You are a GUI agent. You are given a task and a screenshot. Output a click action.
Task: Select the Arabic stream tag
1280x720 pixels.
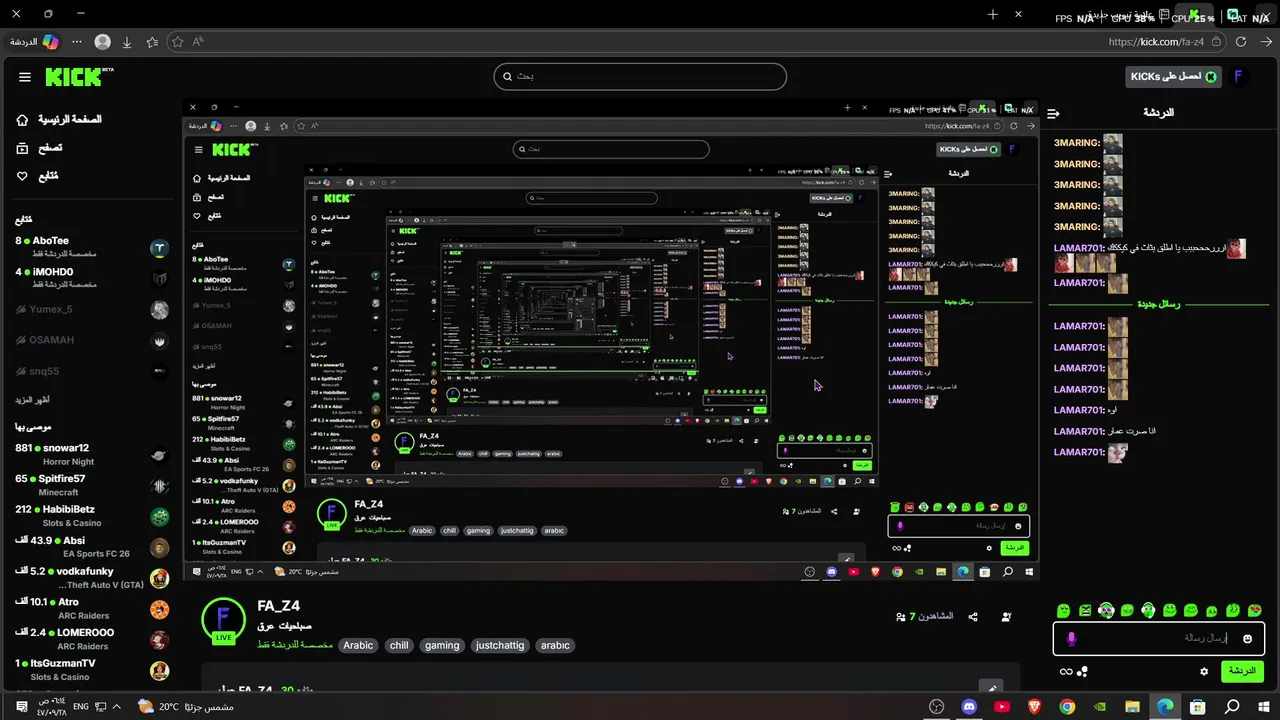tap(358, 645)
